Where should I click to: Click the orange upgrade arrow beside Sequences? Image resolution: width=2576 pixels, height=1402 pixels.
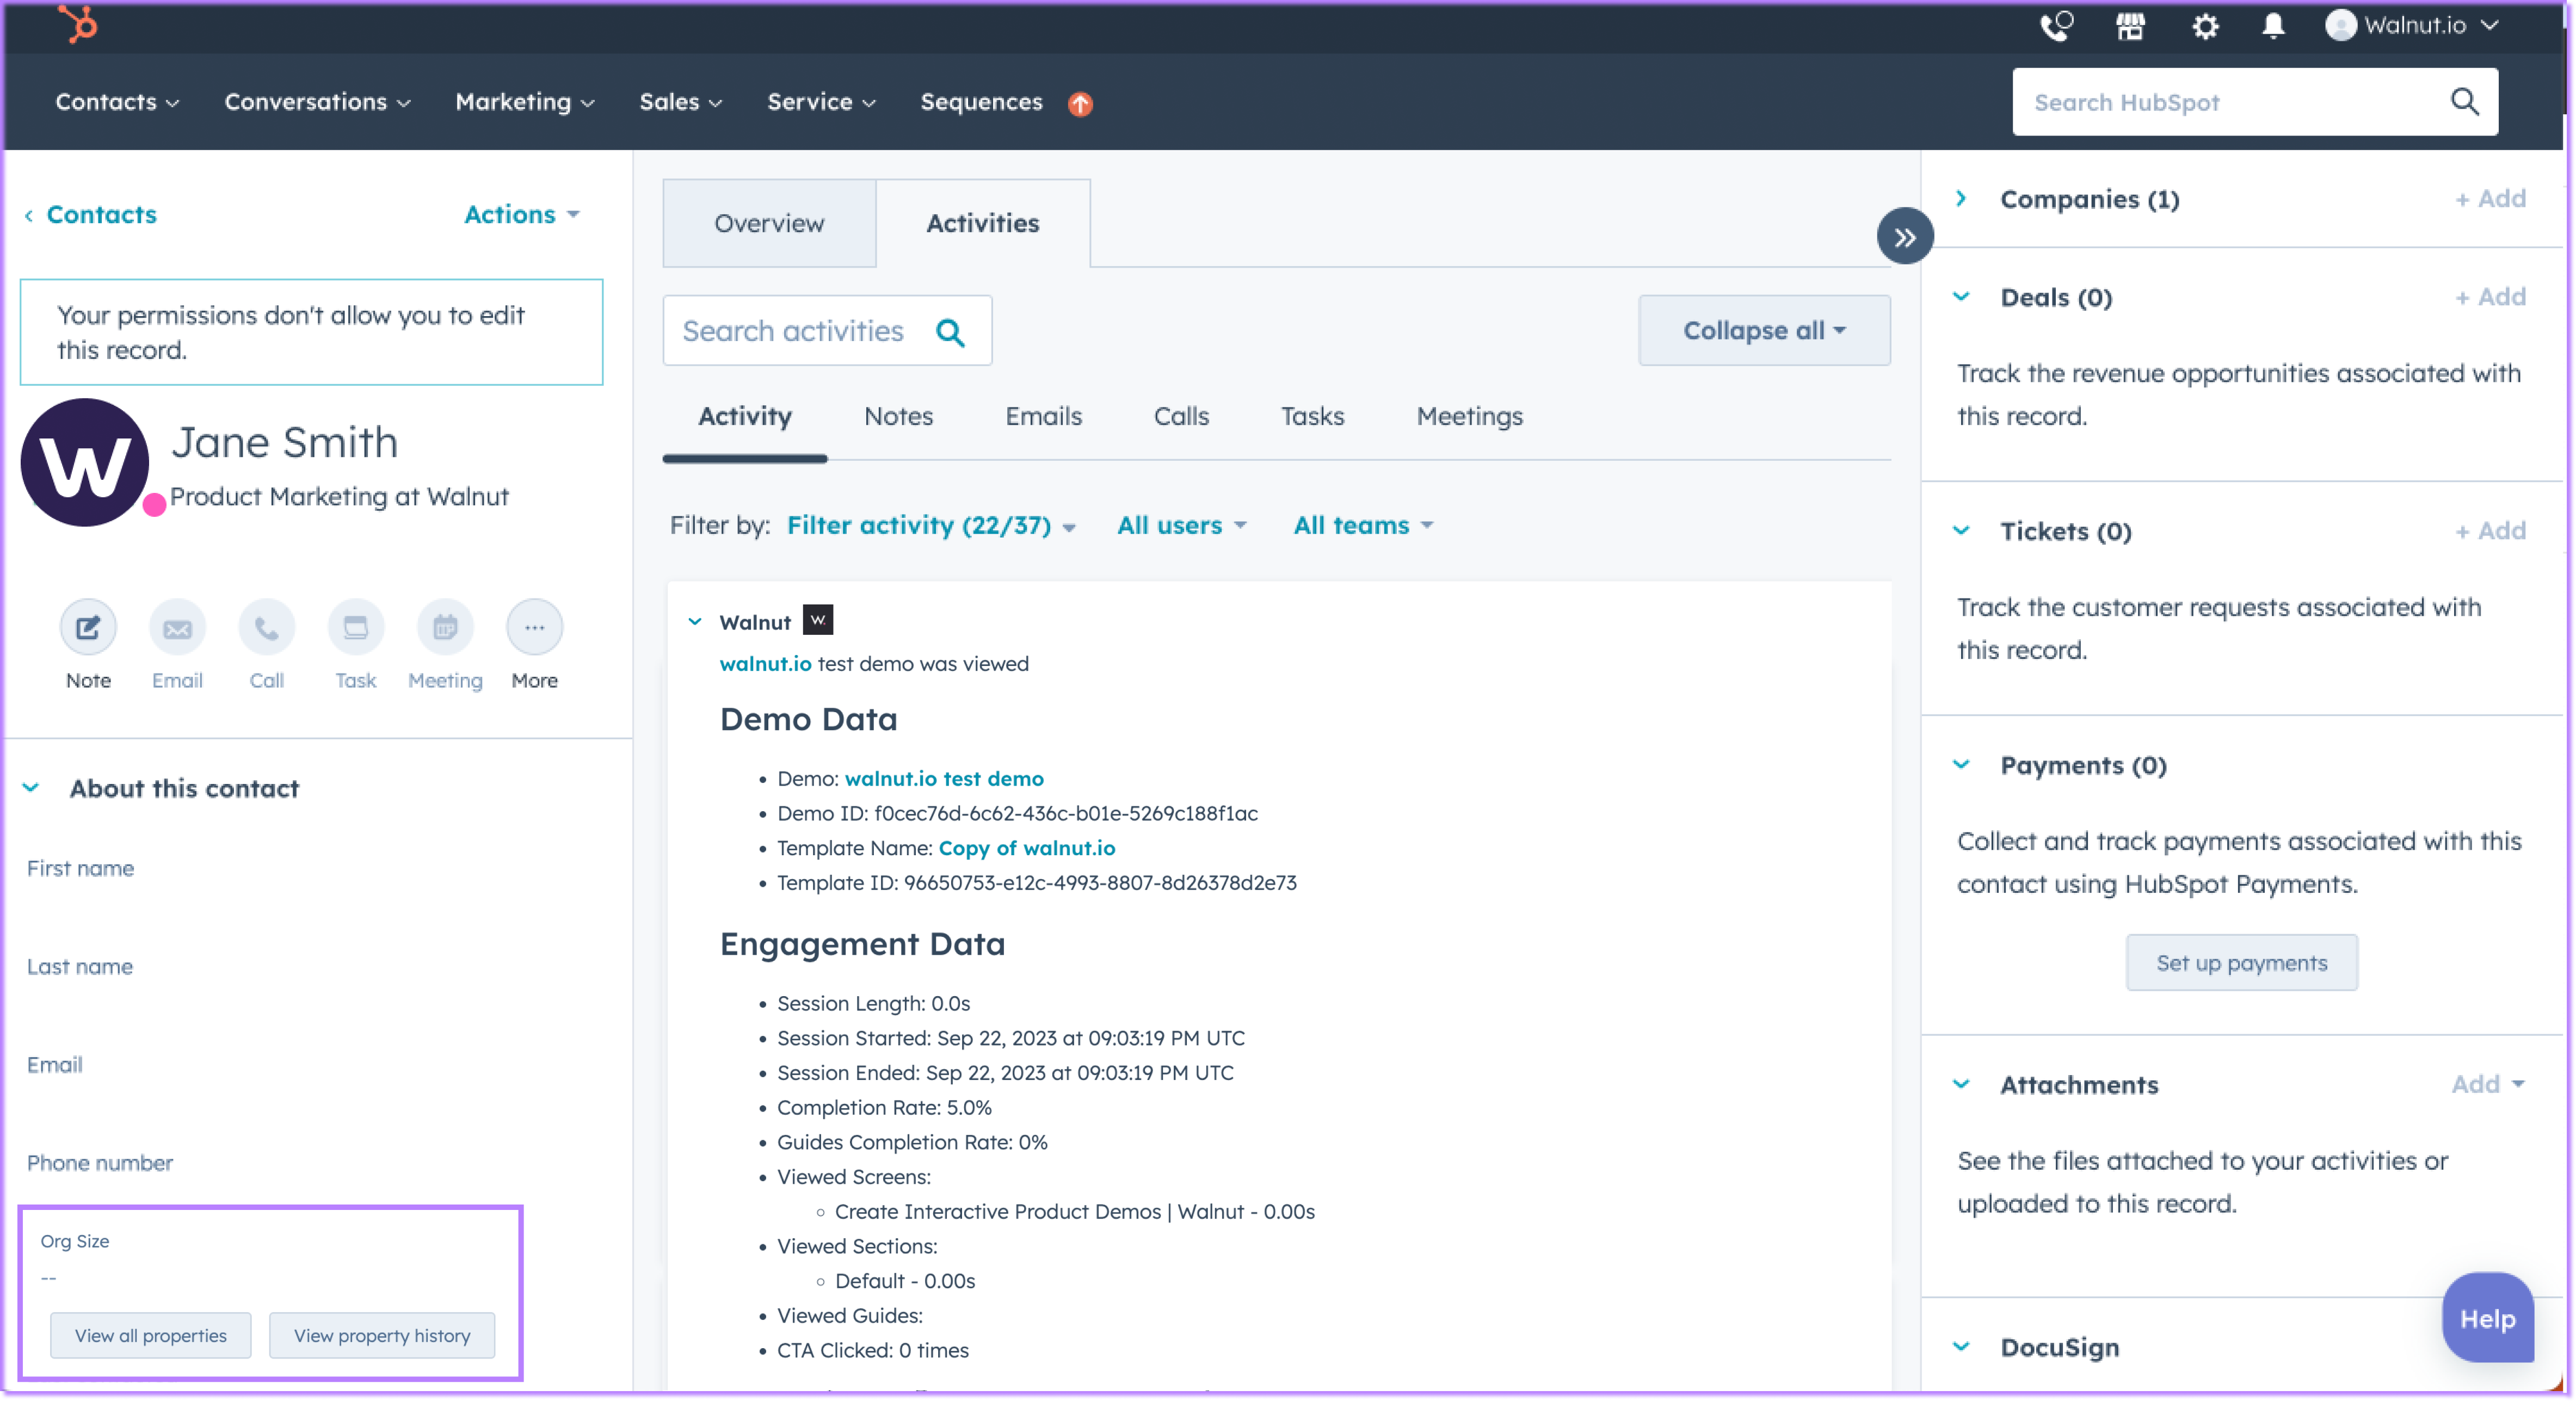tap(1080, 103)
